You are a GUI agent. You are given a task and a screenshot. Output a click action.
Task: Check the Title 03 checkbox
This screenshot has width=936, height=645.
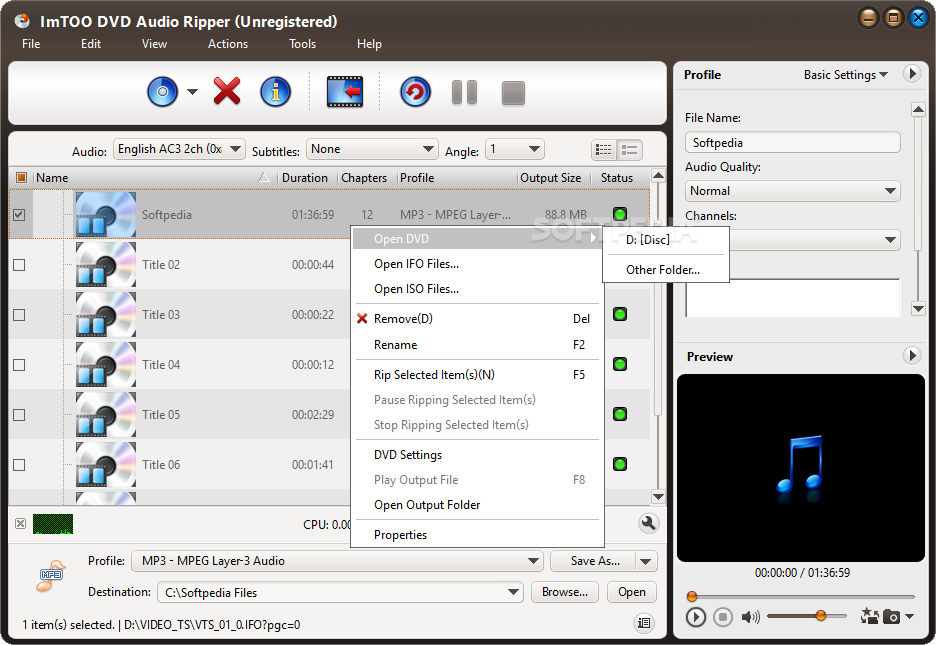19,314
